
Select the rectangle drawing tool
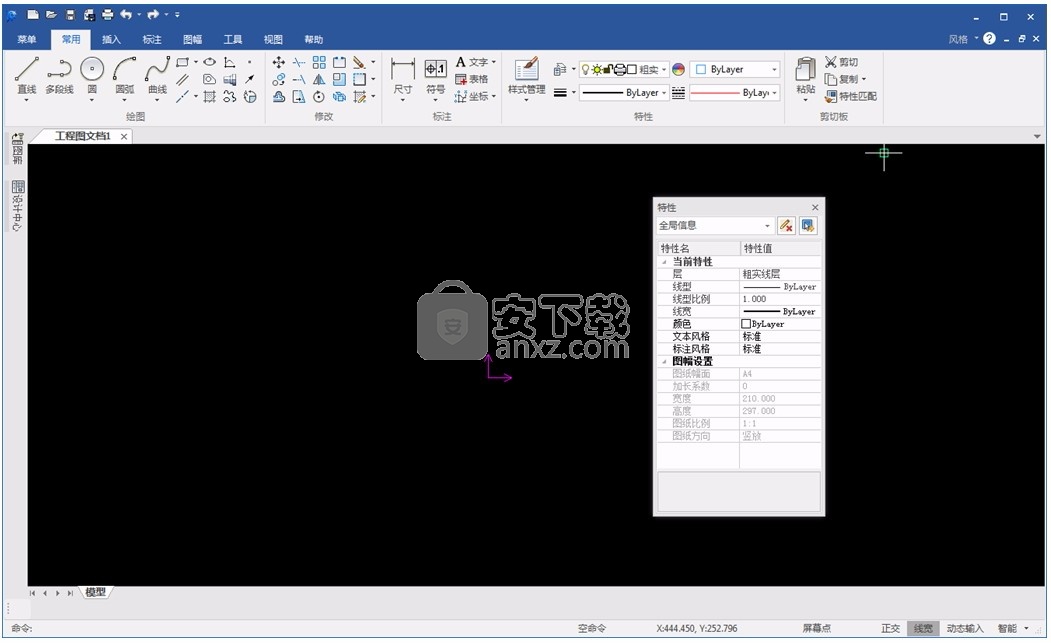(182, 62)
